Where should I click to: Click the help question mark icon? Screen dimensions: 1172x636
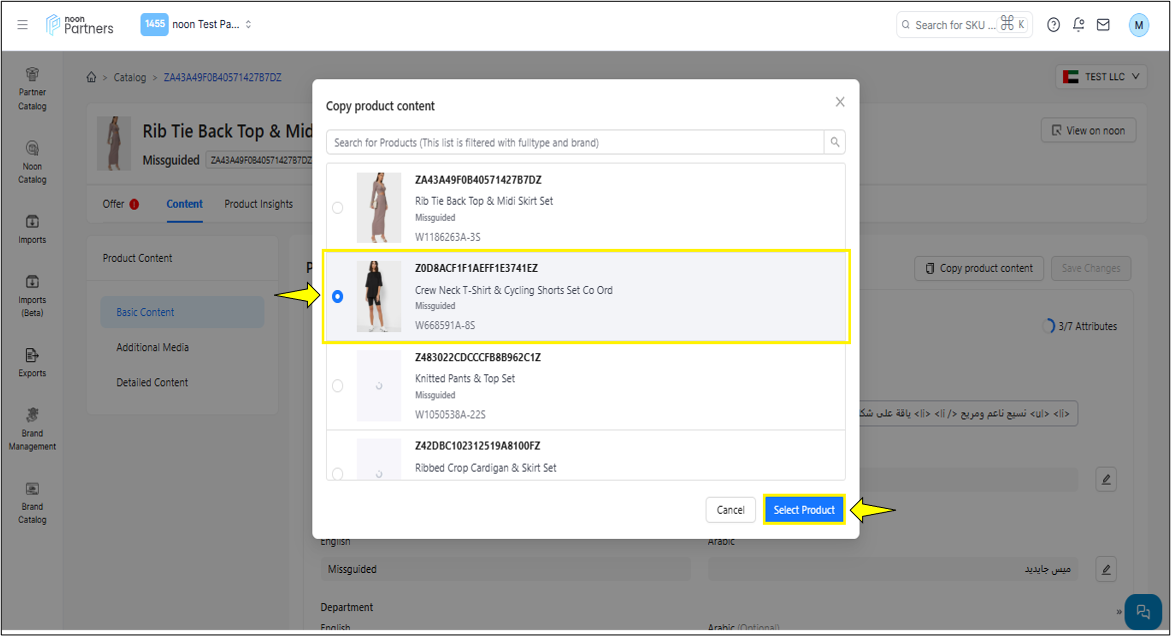[x=1053, y=25]
